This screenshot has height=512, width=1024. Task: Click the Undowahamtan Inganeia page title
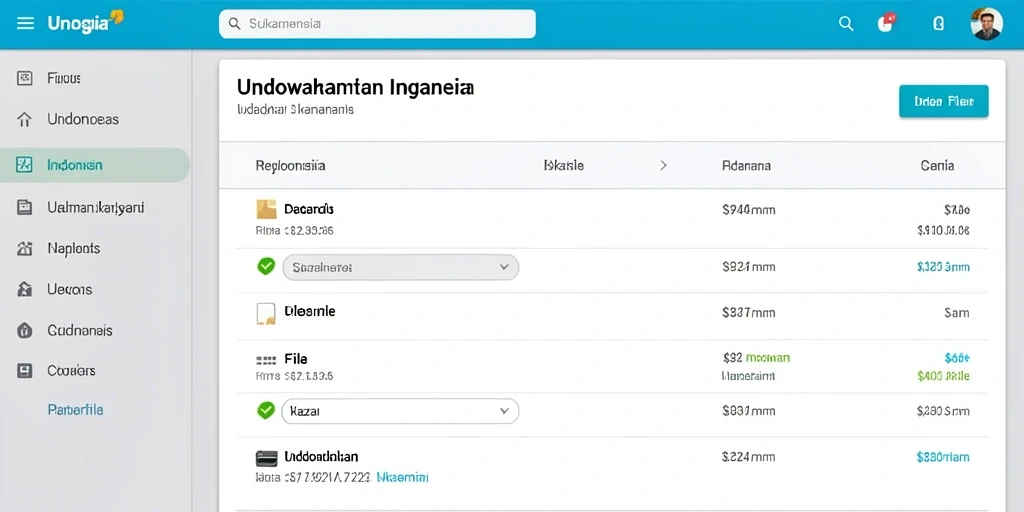pos(355,88)
